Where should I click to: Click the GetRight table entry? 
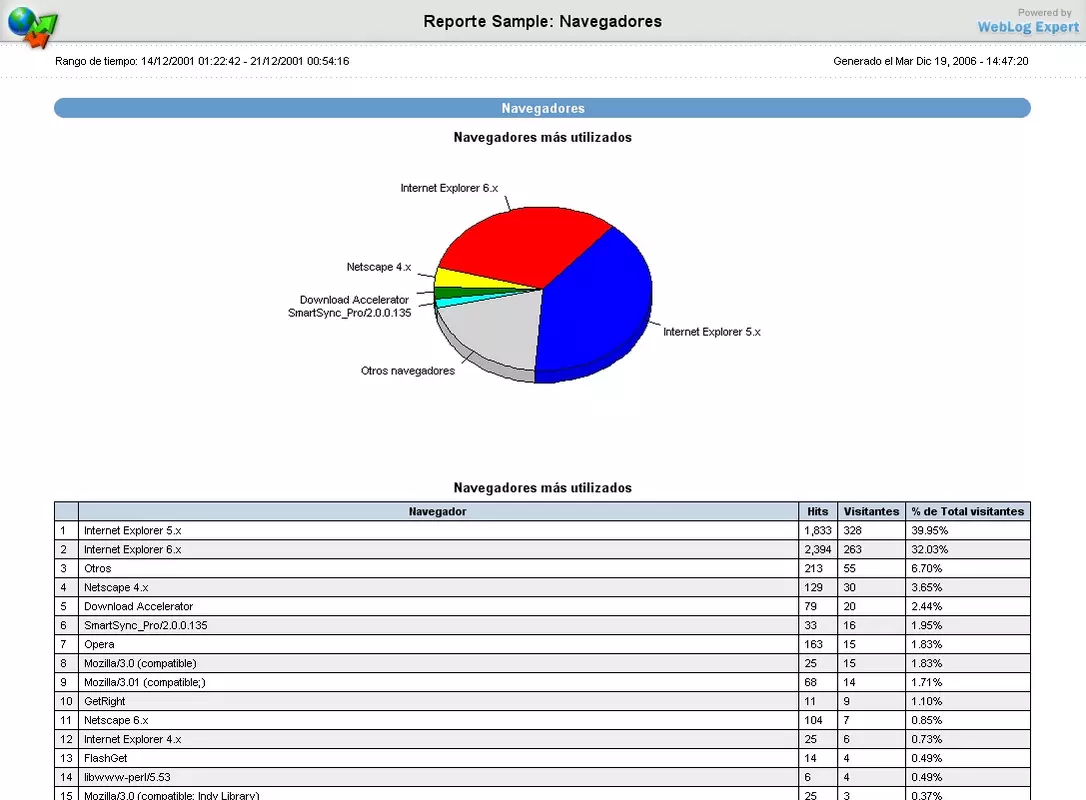click(x=105, y=701)
